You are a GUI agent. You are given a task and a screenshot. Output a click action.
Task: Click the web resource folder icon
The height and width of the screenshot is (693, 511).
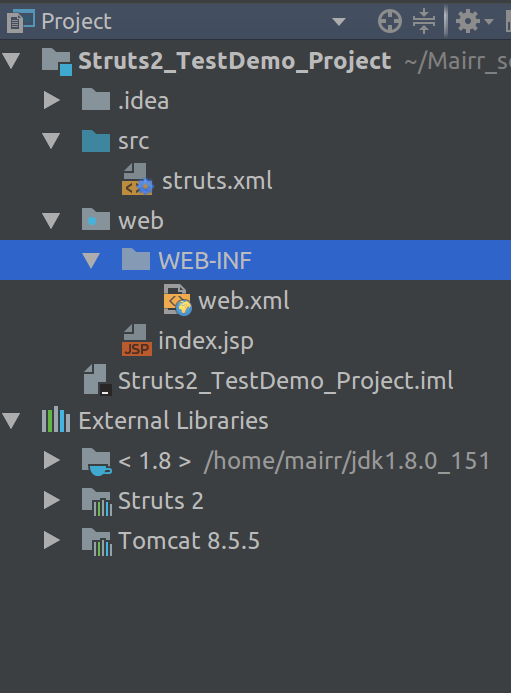tap(95, 219)
